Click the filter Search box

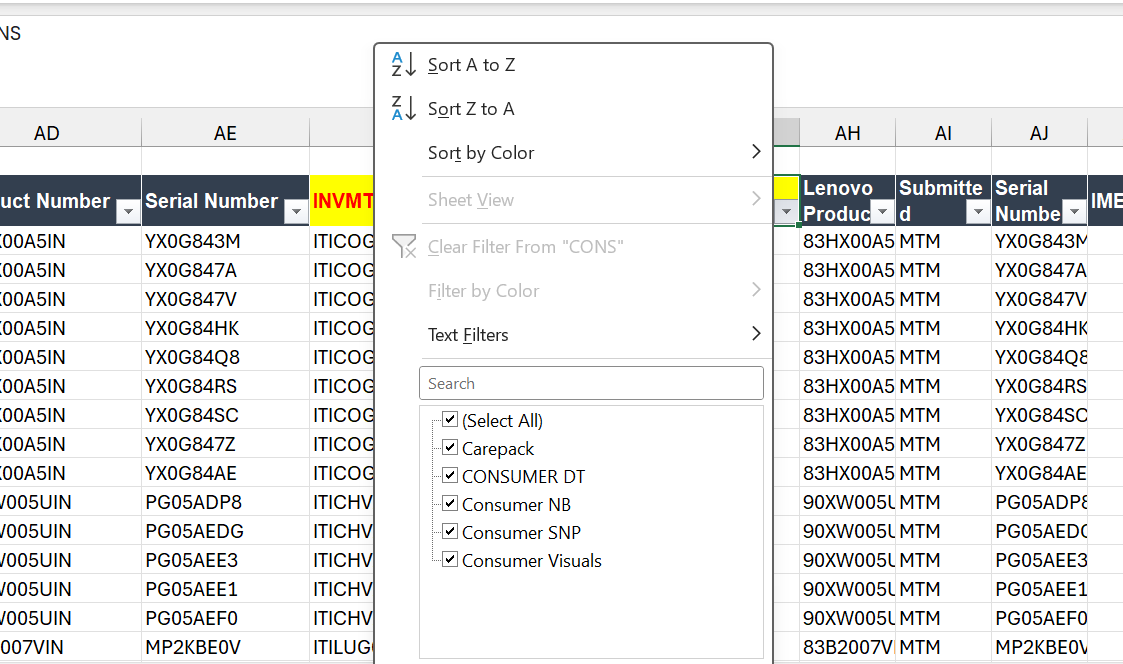(591, 383)
